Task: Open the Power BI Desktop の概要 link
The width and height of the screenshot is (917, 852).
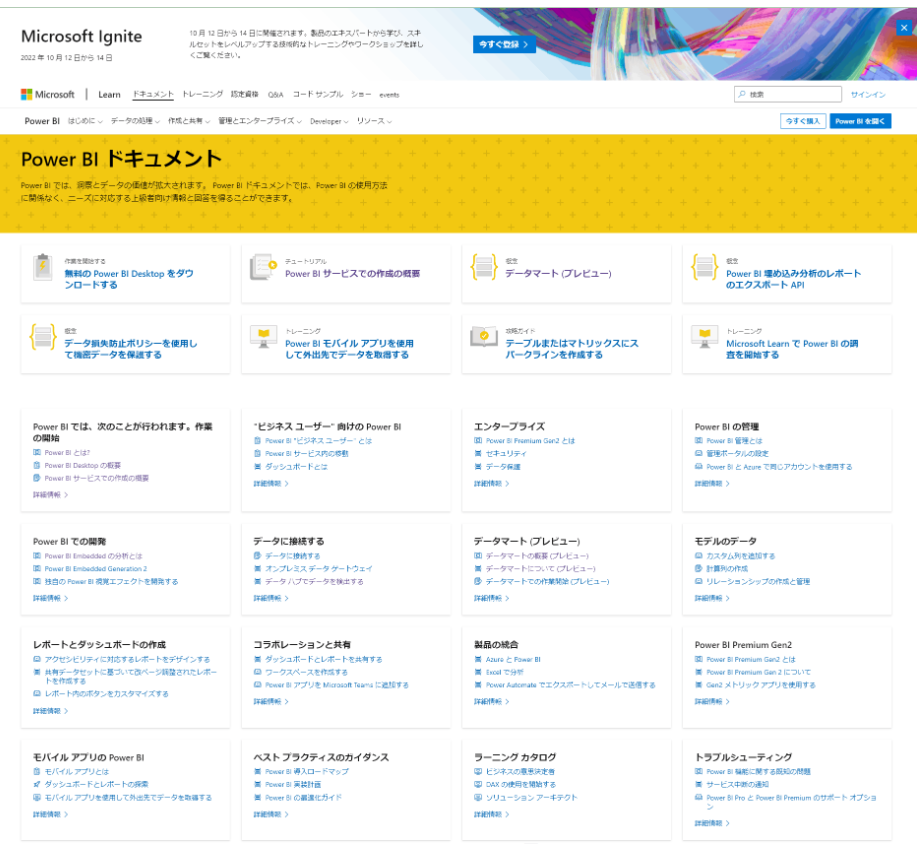Action: pyautogui.click(x=82, y=465)
